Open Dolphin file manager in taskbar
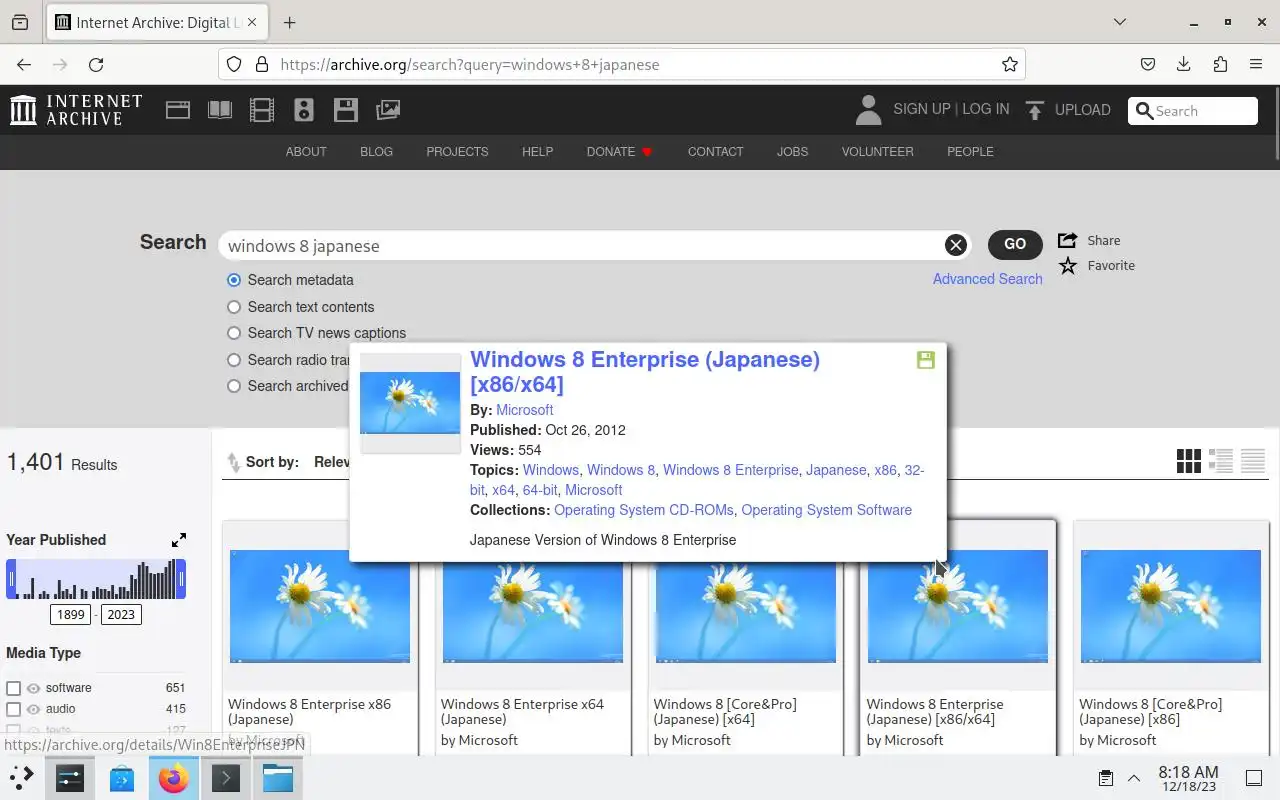The width and height of the screenshot is (1280, 800). (x=278, y=778)
